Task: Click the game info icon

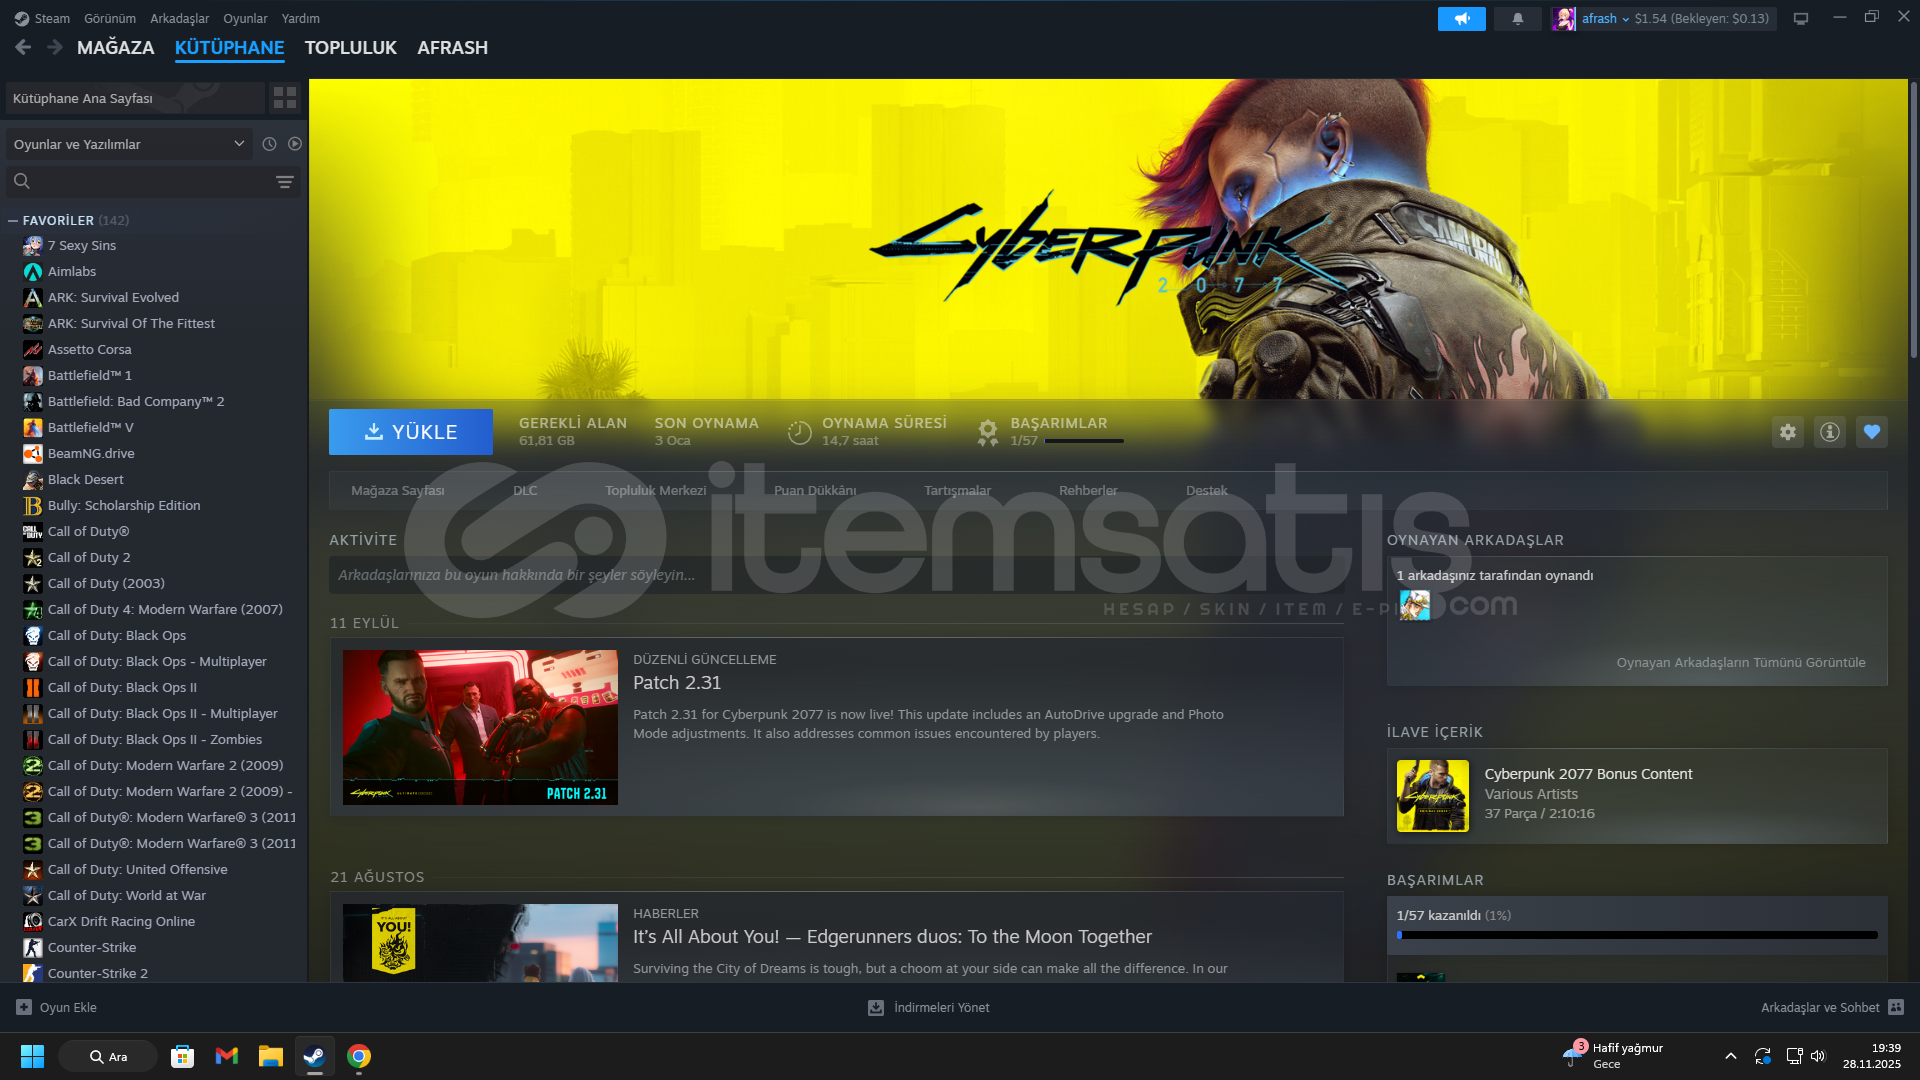Action: pyautogui.click(x=1829, y=432)
